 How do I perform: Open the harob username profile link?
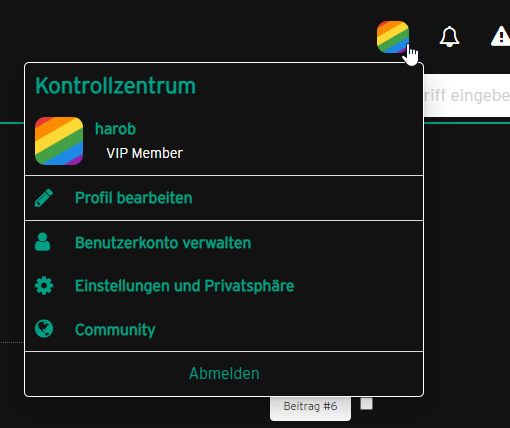pos(115,129)
